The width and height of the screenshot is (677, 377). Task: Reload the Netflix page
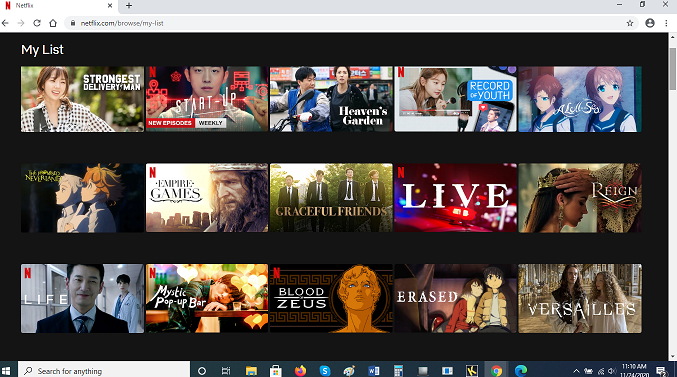click(37, 23)
